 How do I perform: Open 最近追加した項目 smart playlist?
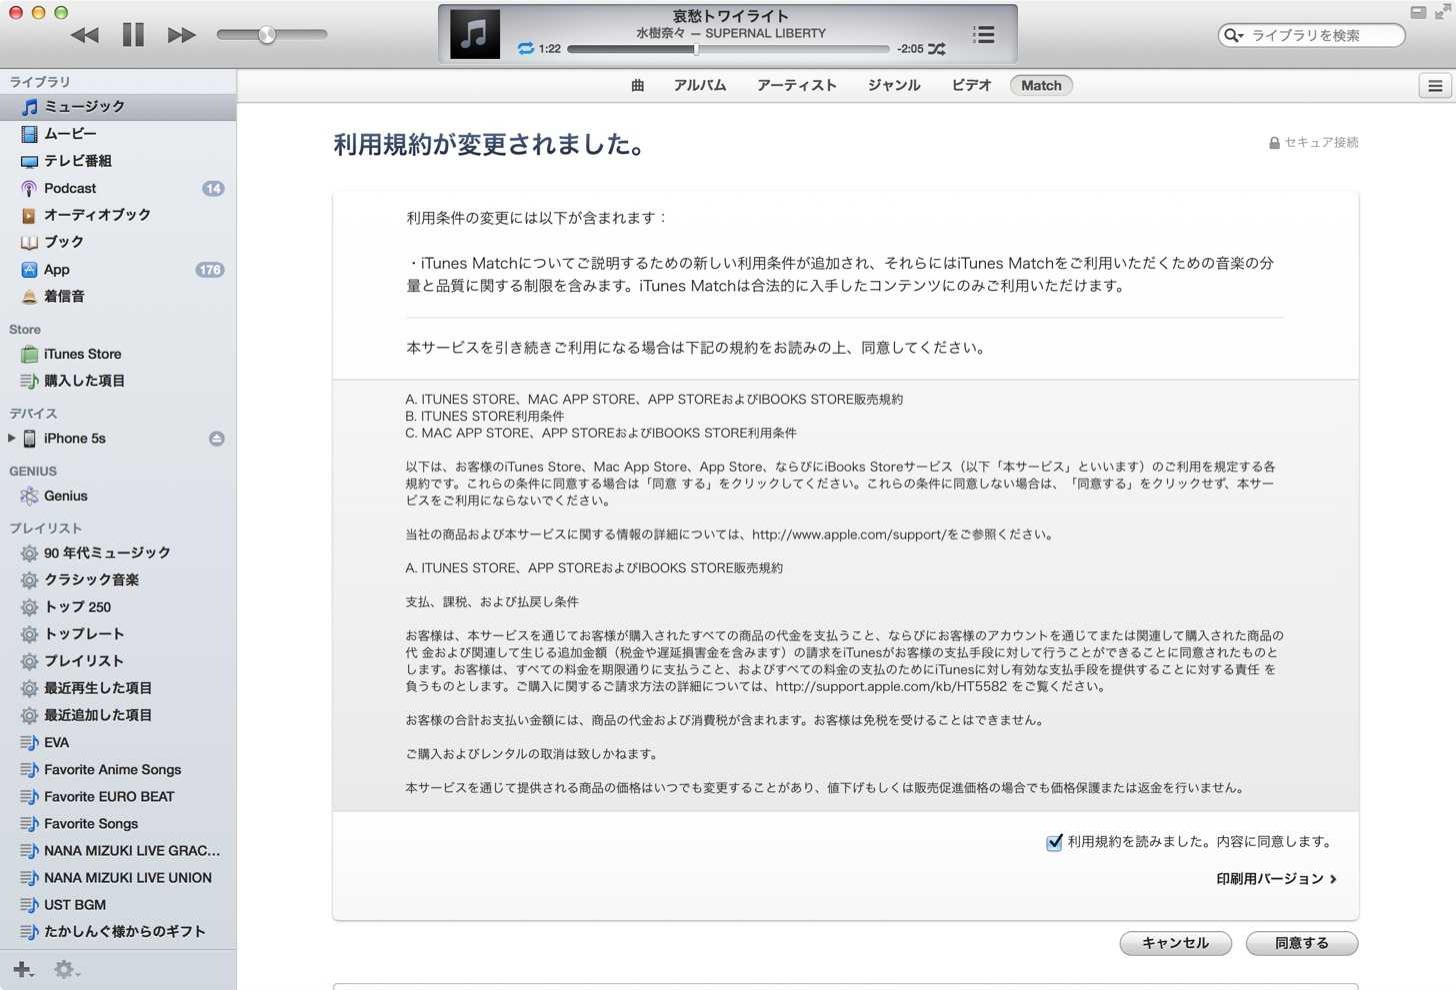pos(118,715)
